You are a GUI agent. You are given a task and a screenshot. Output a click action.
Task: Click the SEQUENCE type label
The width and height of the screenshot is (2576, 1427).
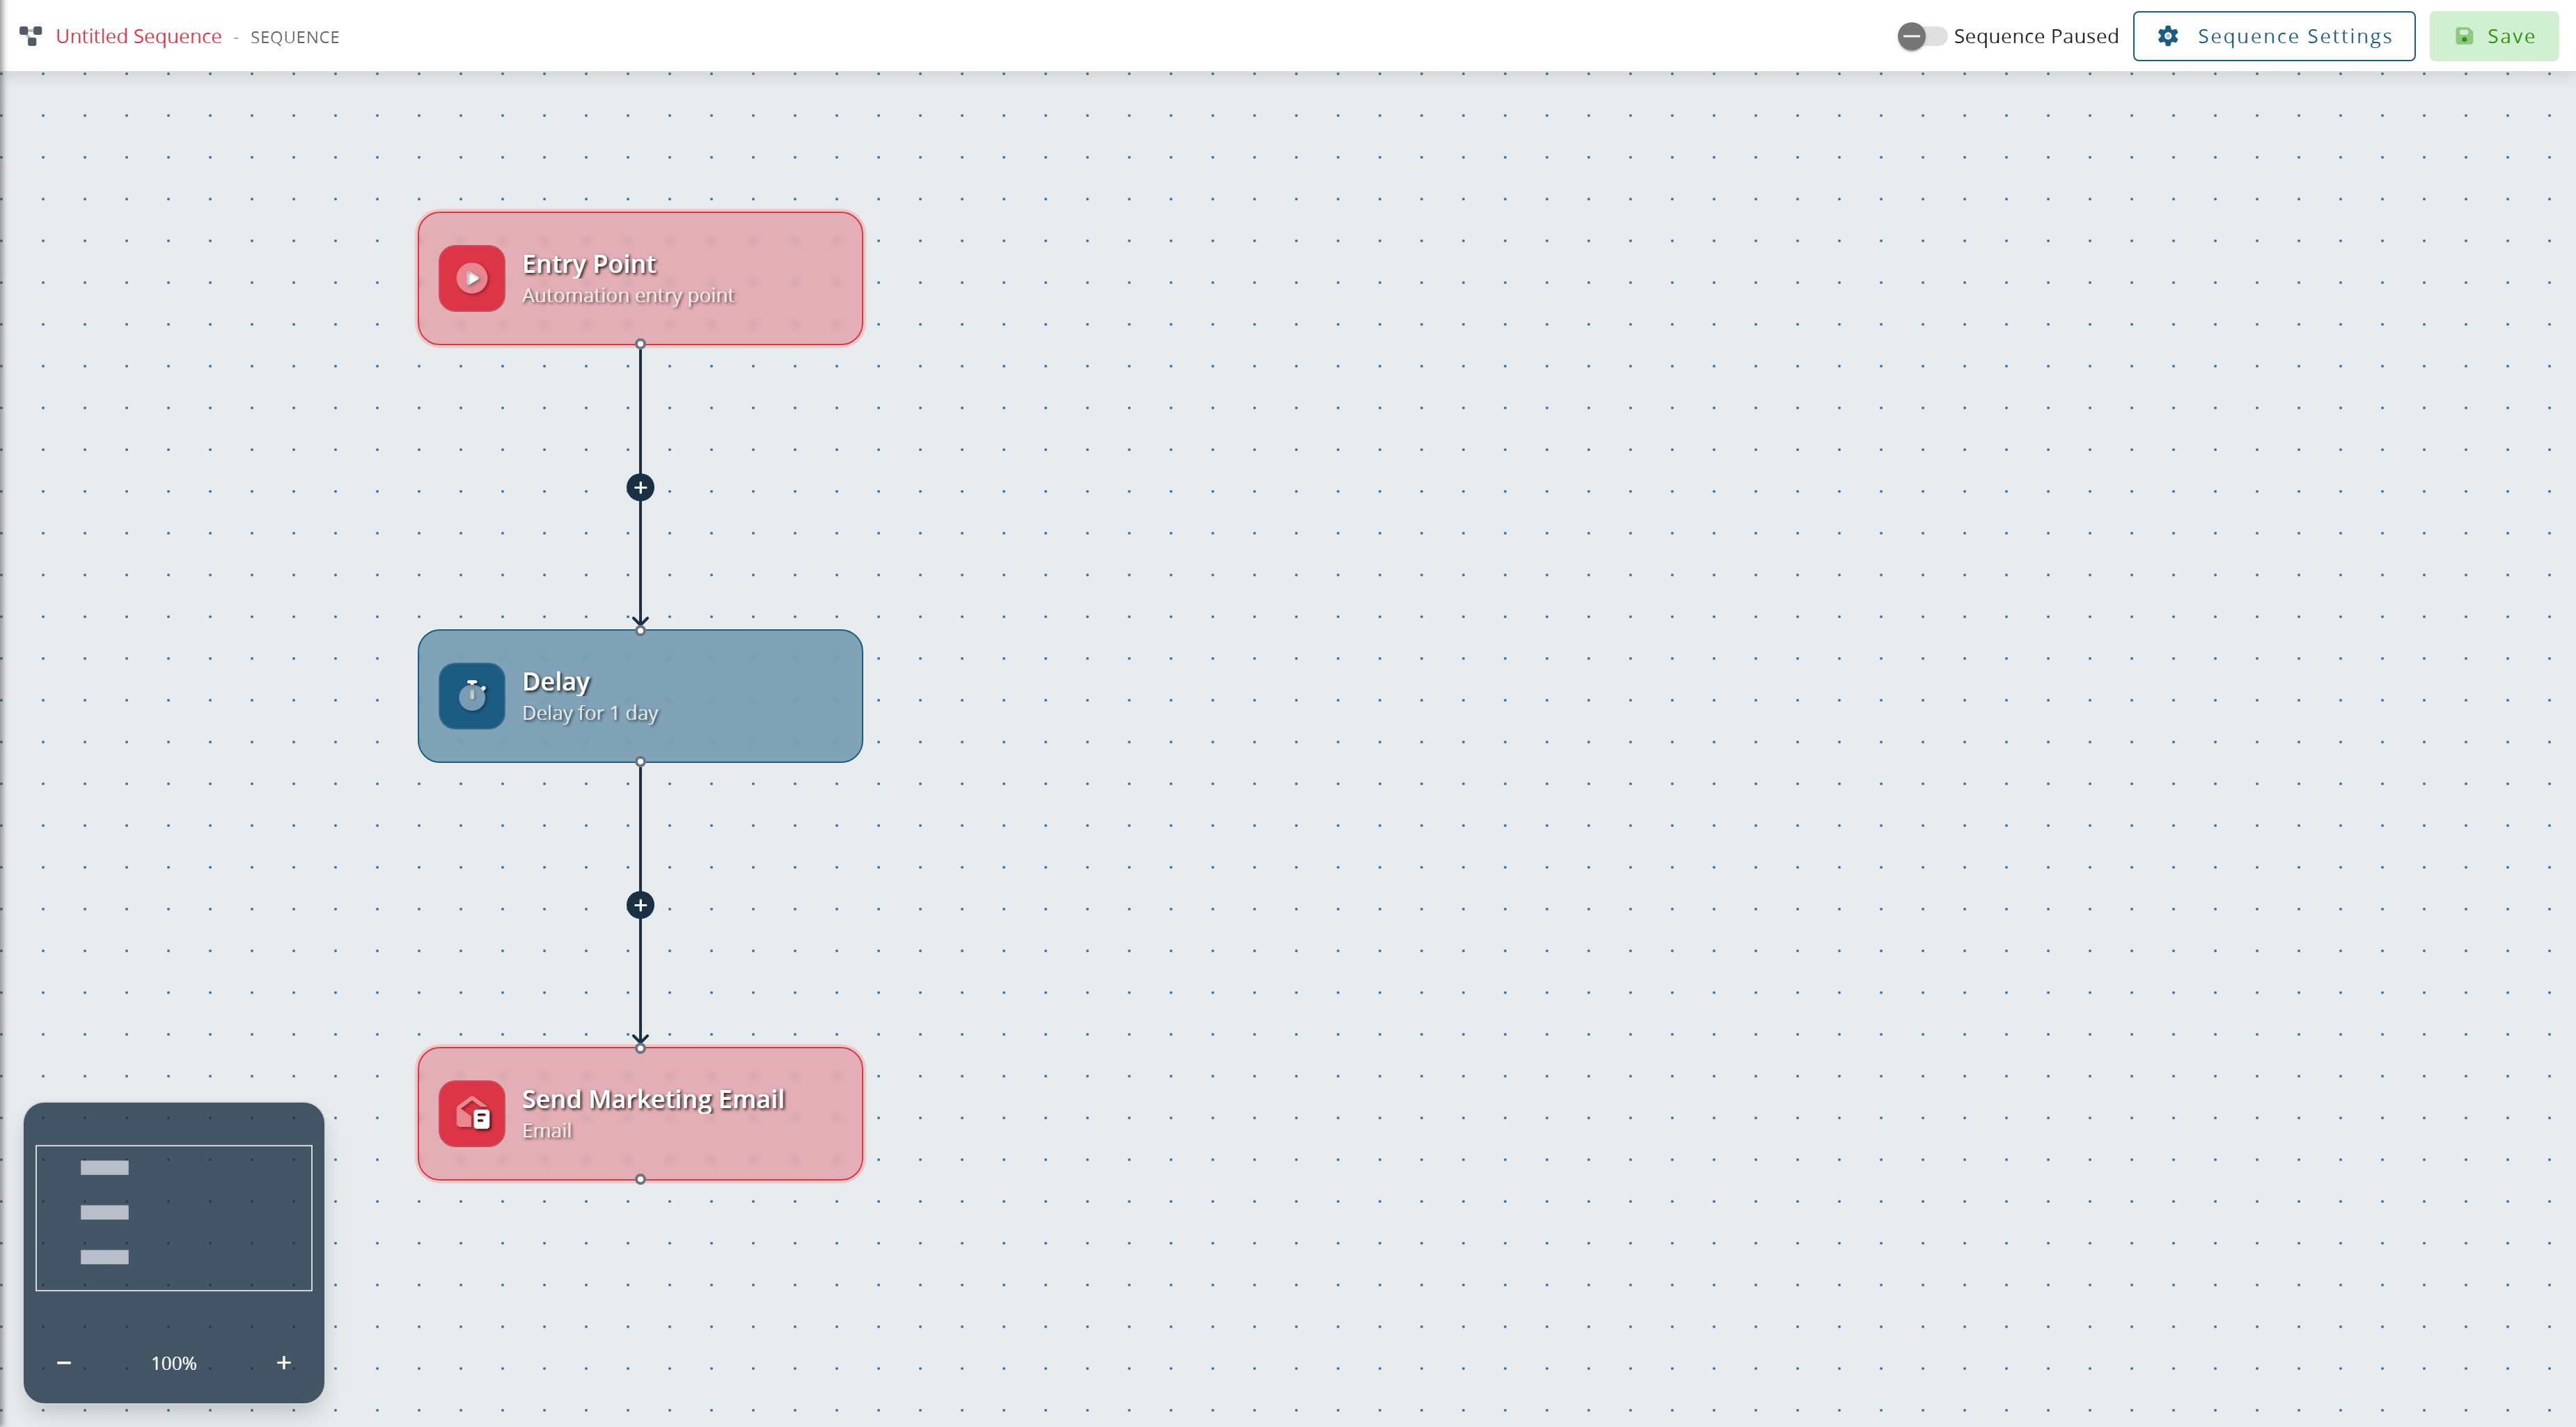295,37
